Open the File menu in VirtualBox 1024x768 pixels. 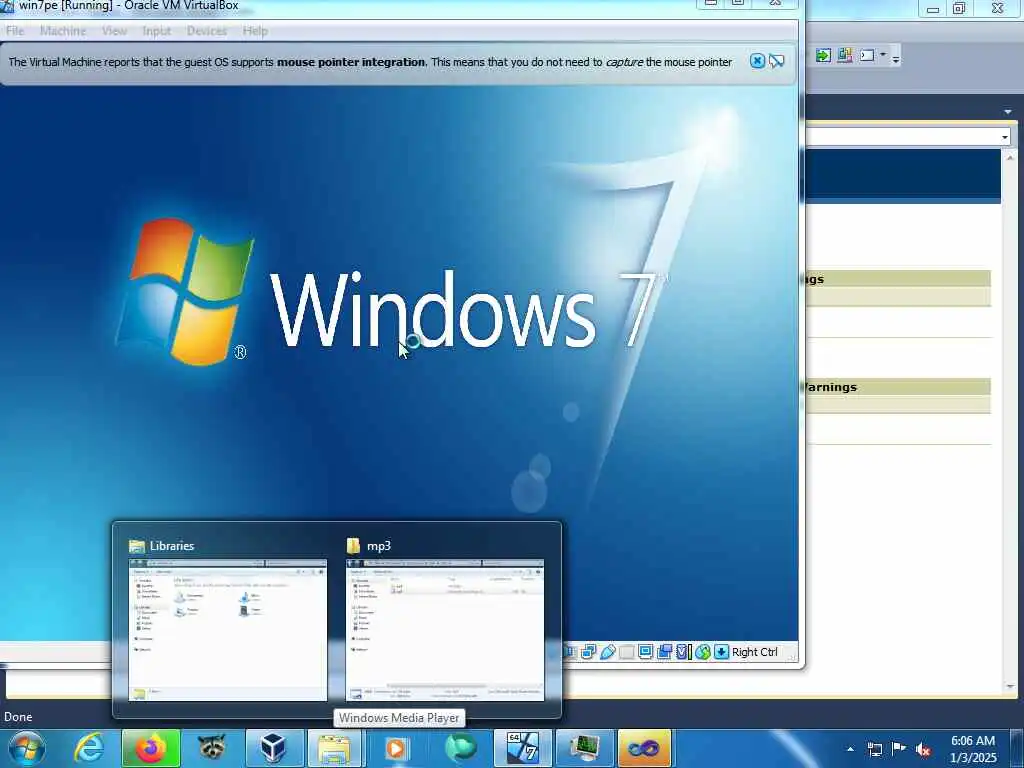click(x=15, y=31)
